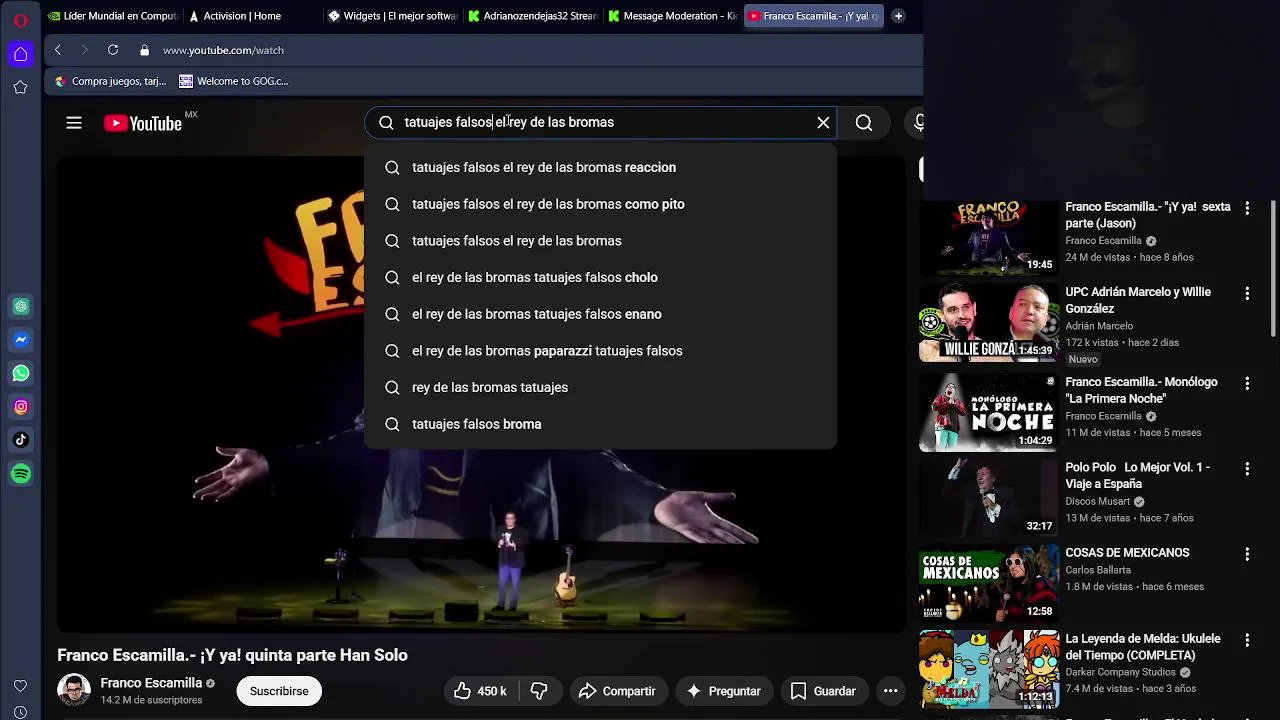Reload the current YouTube page

113,50
